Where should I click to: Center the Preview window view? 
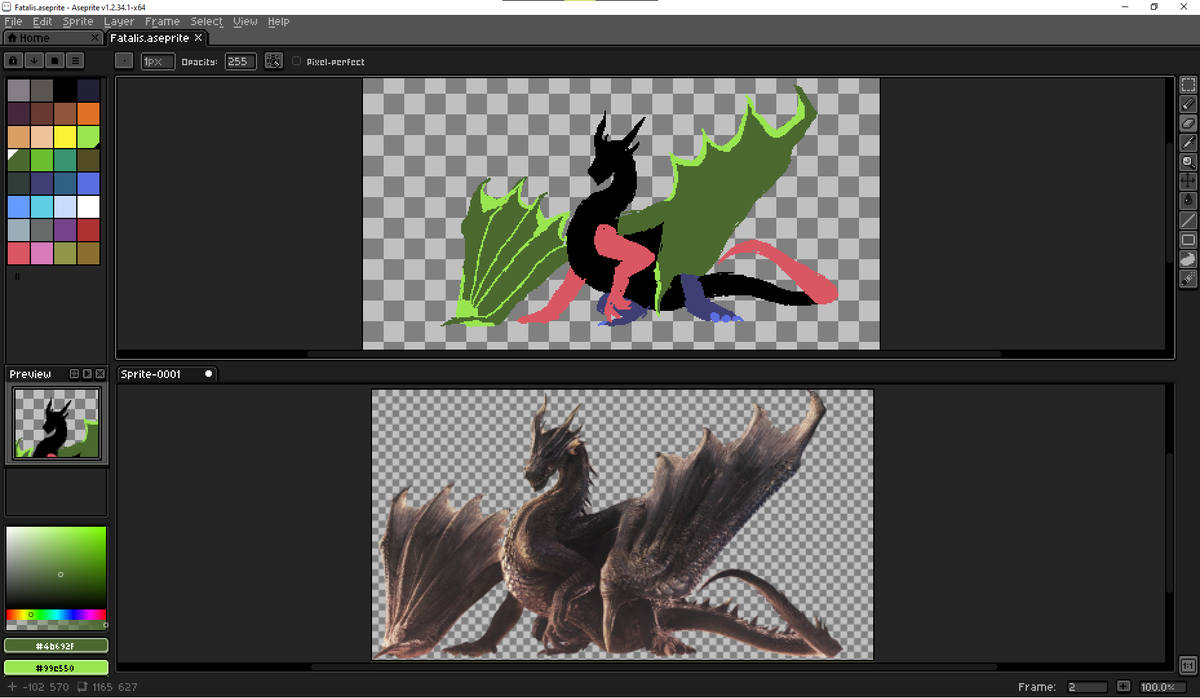coord(74,374)
